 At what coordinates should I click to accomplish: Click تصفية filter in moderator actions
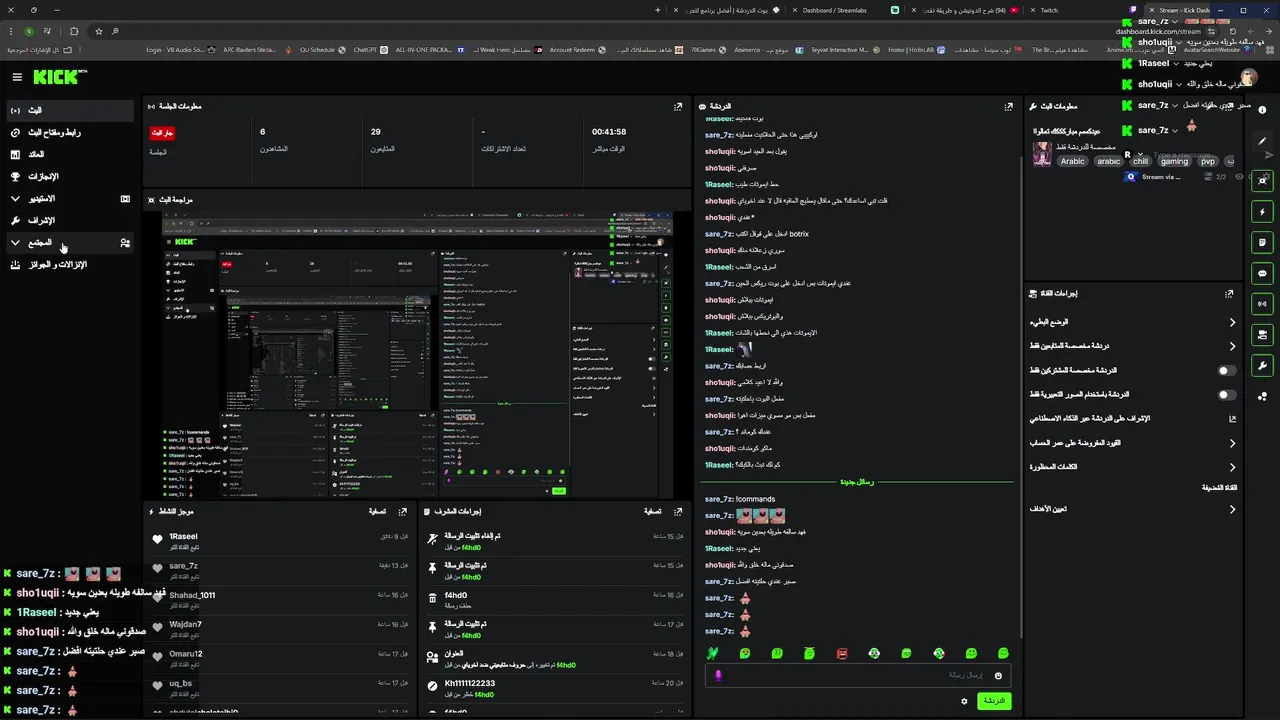(x=653, y=511)
